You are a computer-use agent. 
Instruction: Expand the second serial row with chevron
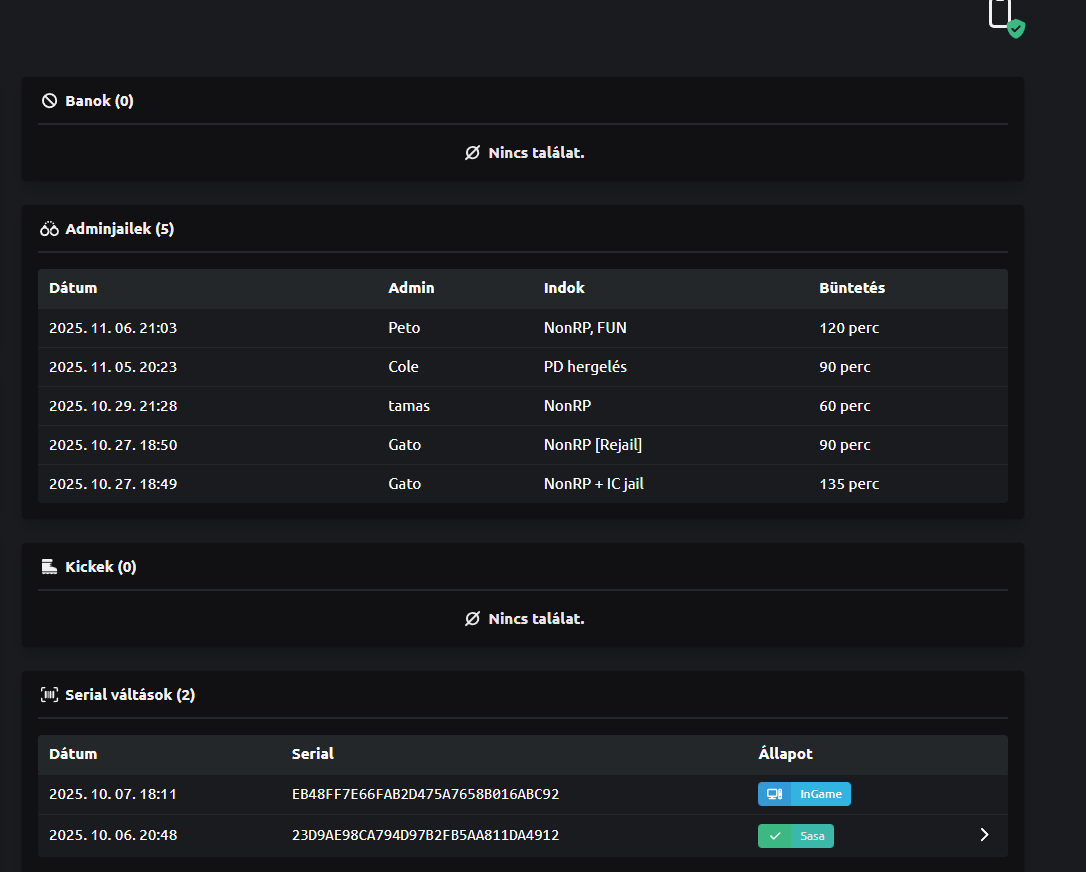tap(984, 835)
